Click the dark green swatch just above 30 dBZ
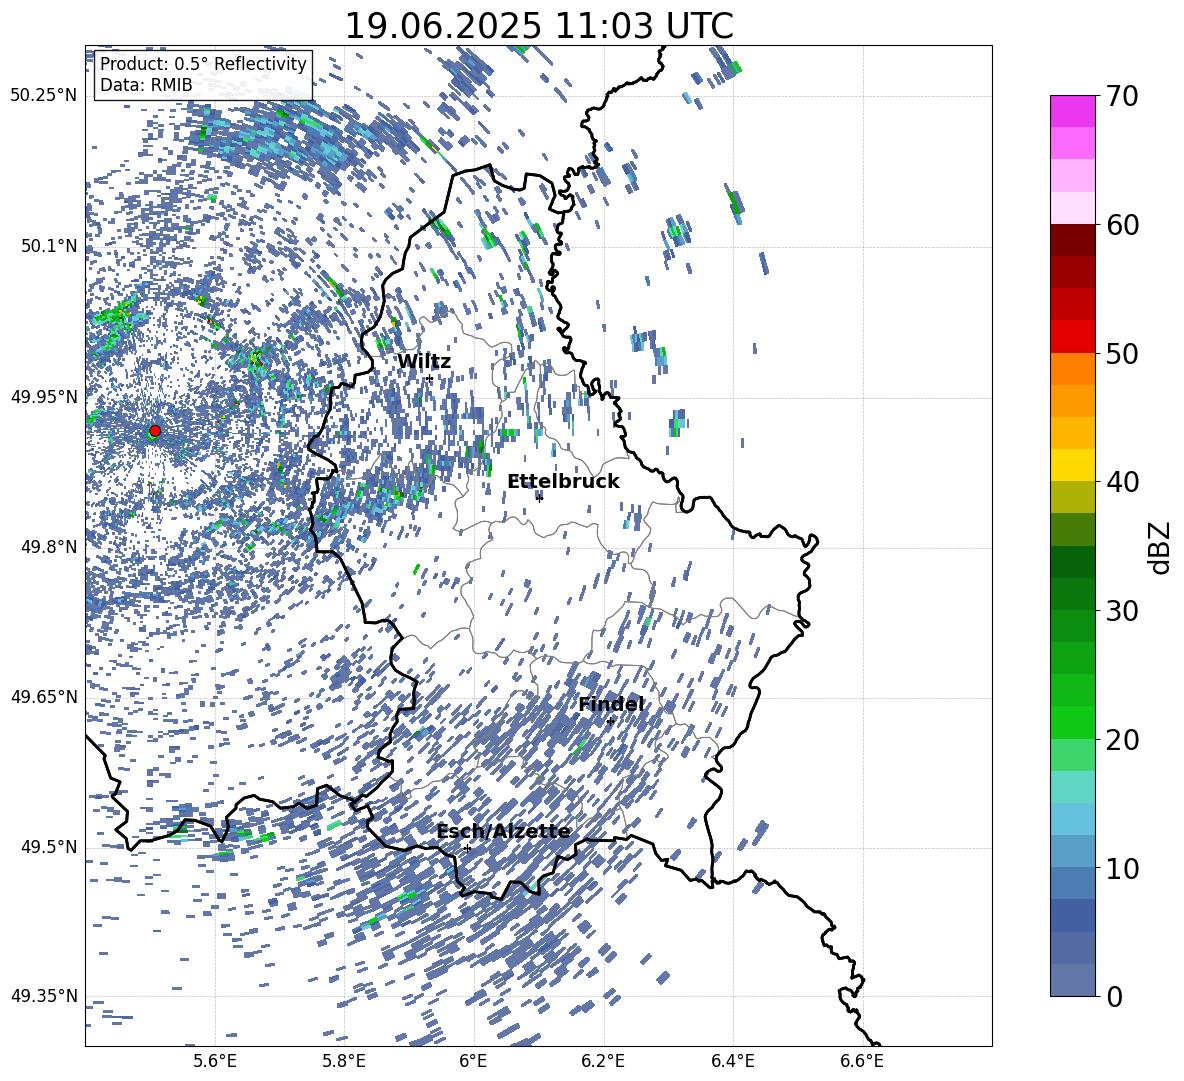1184x1081 pixels. coord(1072,594)
